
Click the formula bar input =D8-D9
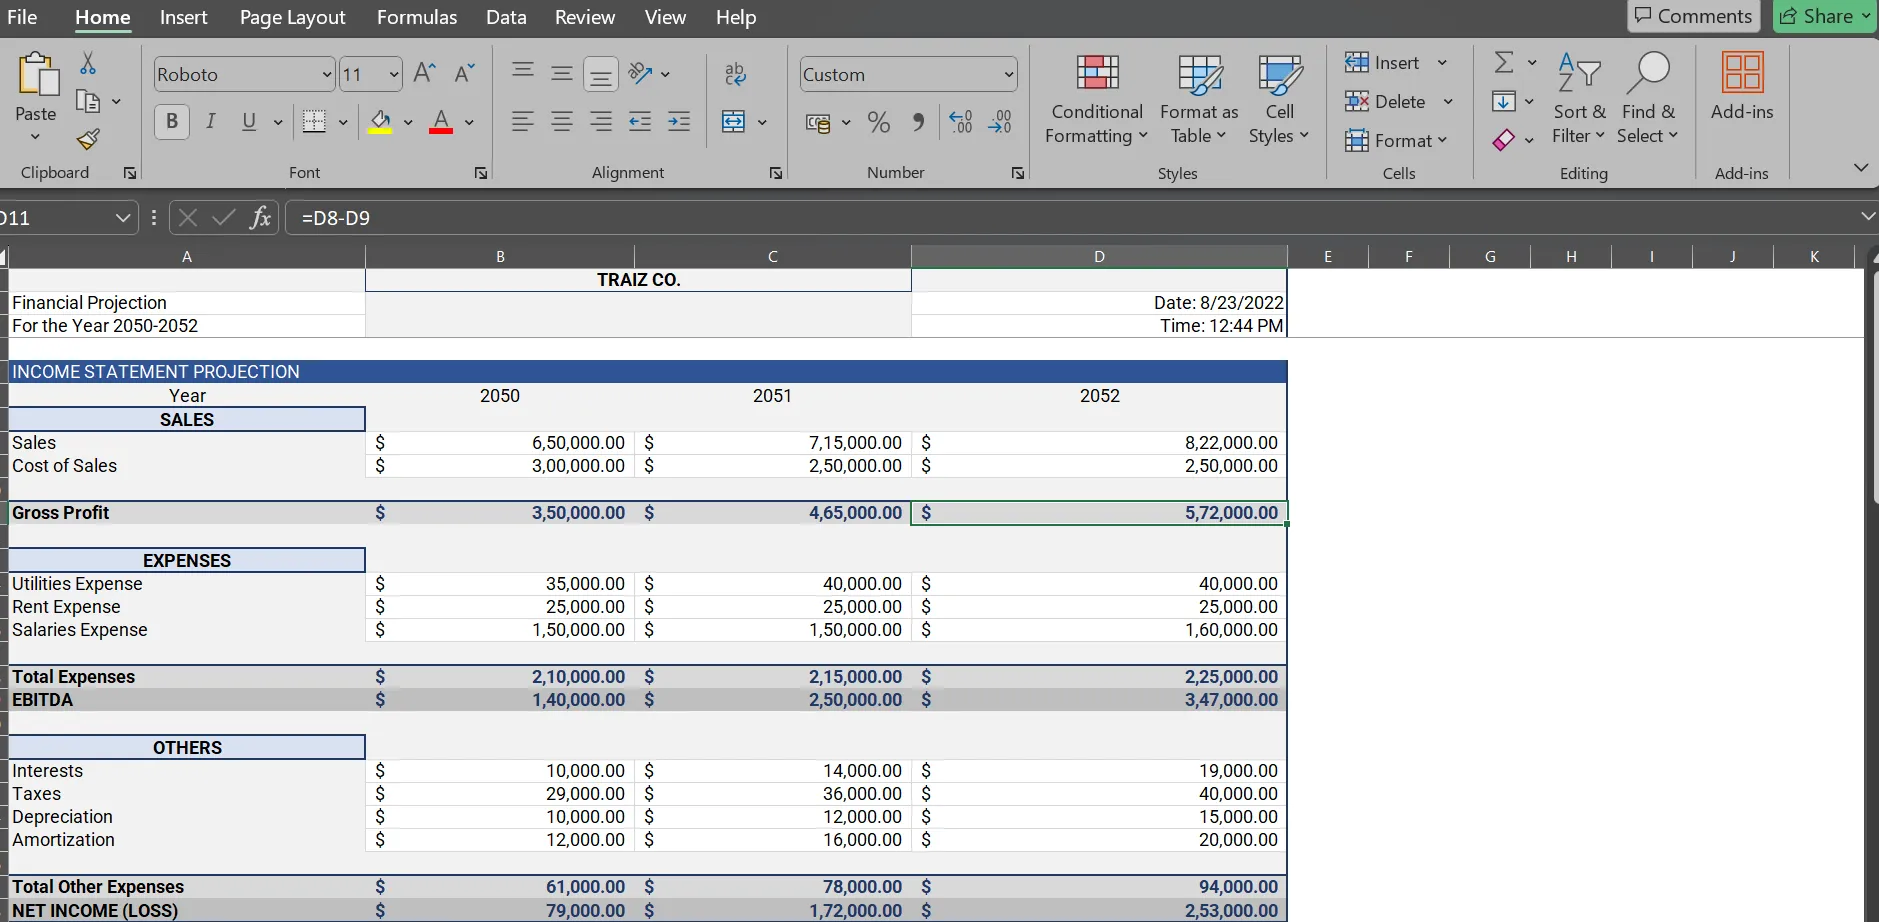click(1070, 217)
